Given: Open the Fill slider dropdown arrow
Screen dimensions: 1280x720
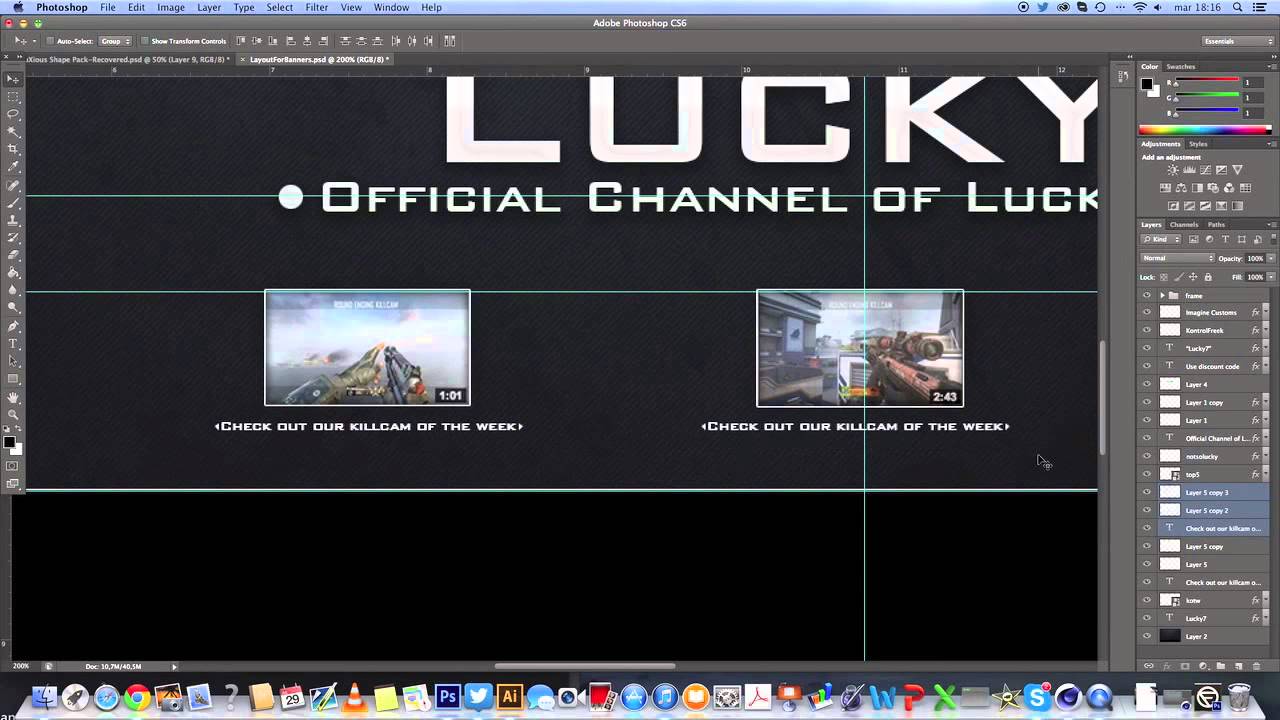Looking at the screenshot, I should point(1271,277).
